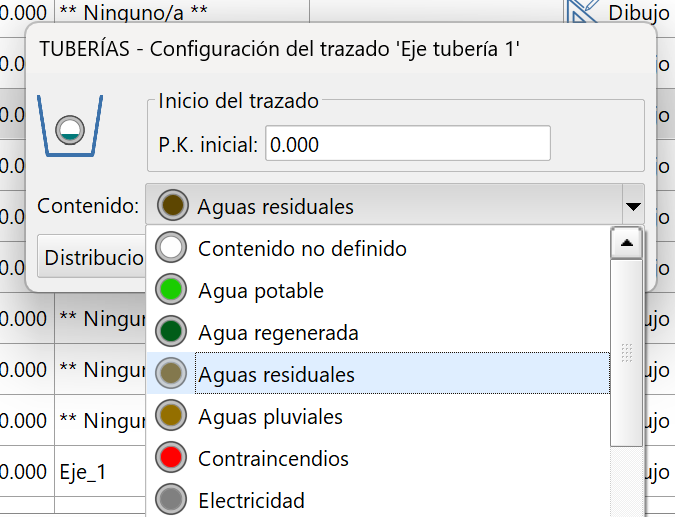Click the Distribución button
The height and width of the screenshot is (517, 675).
(x=94, y=257)
